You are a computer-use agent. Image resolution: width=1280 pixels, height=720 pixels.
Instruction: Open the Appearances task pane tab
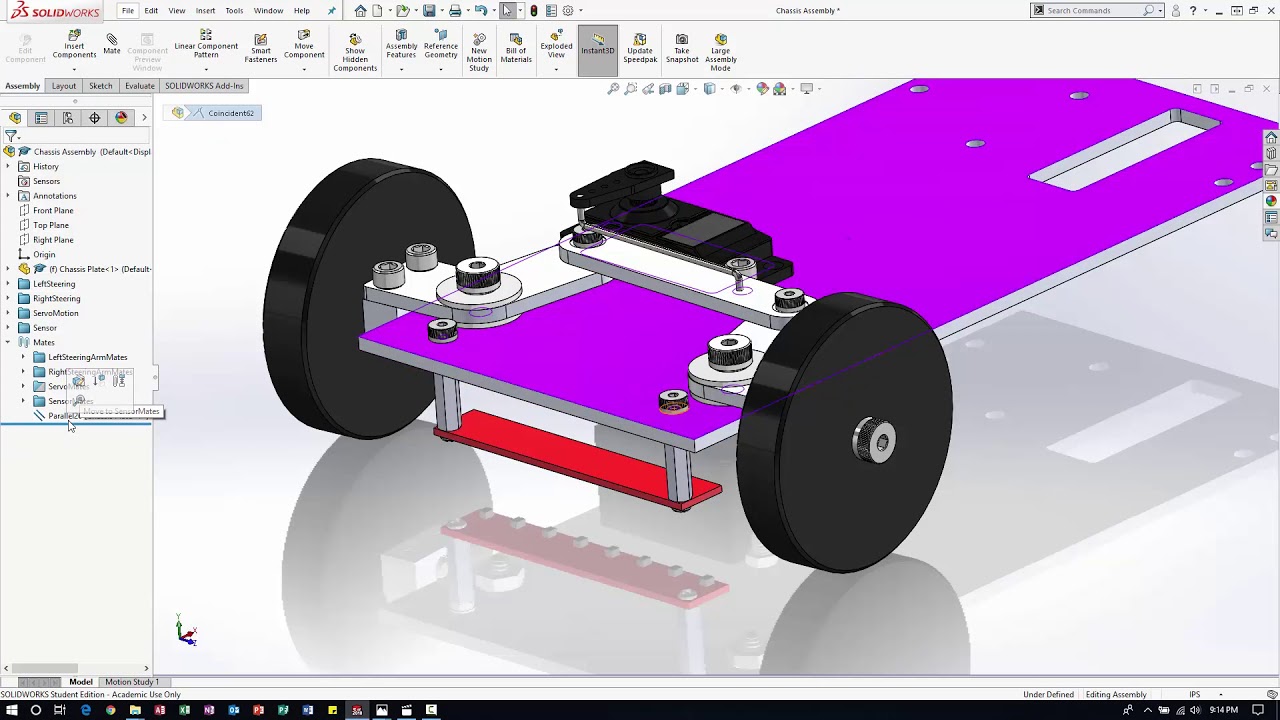coord(1271,201)
